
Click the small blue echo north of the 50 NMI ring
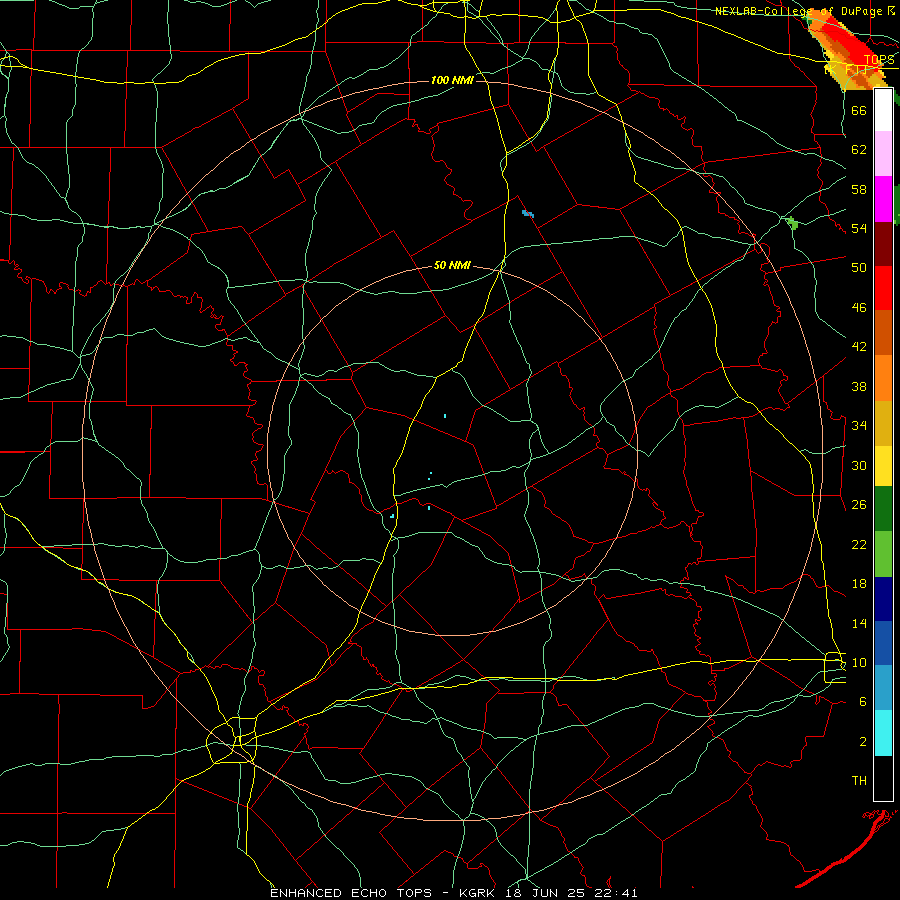(x=528, y=214)
